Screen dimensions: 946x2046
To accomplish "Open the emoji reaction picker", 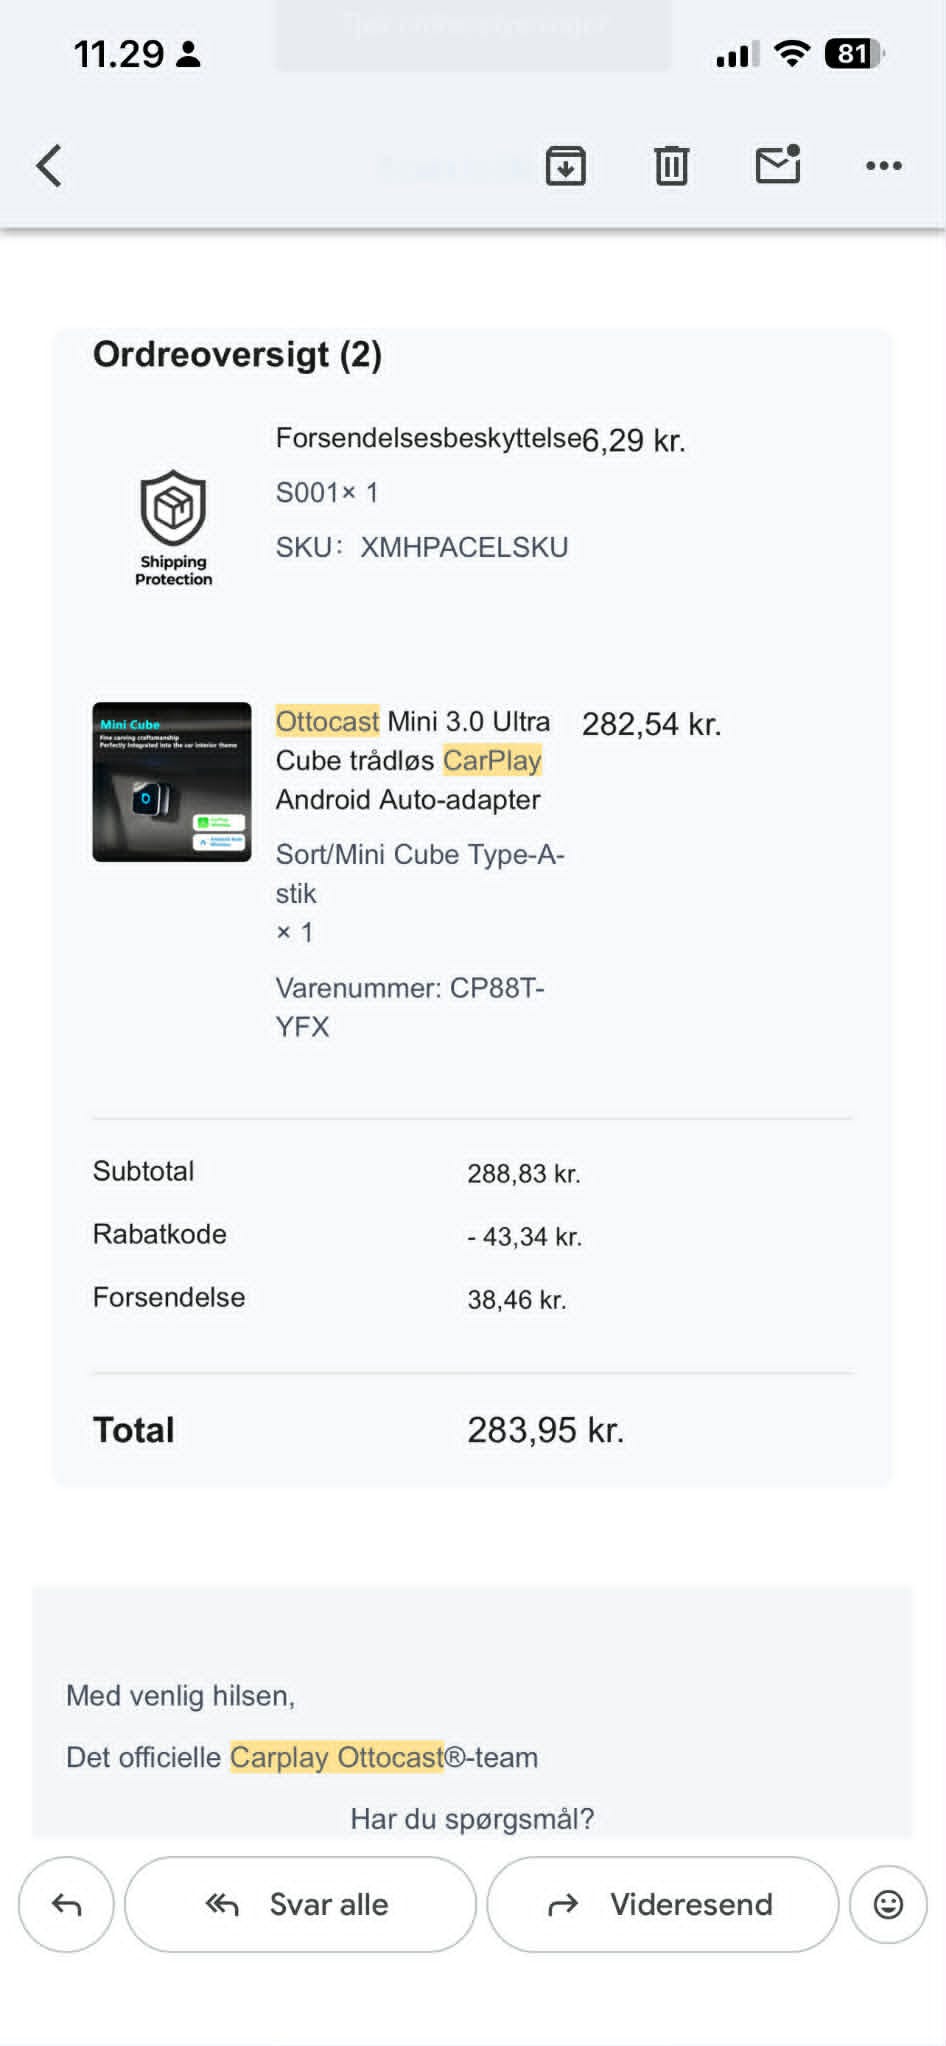I will click(888, 1905).
